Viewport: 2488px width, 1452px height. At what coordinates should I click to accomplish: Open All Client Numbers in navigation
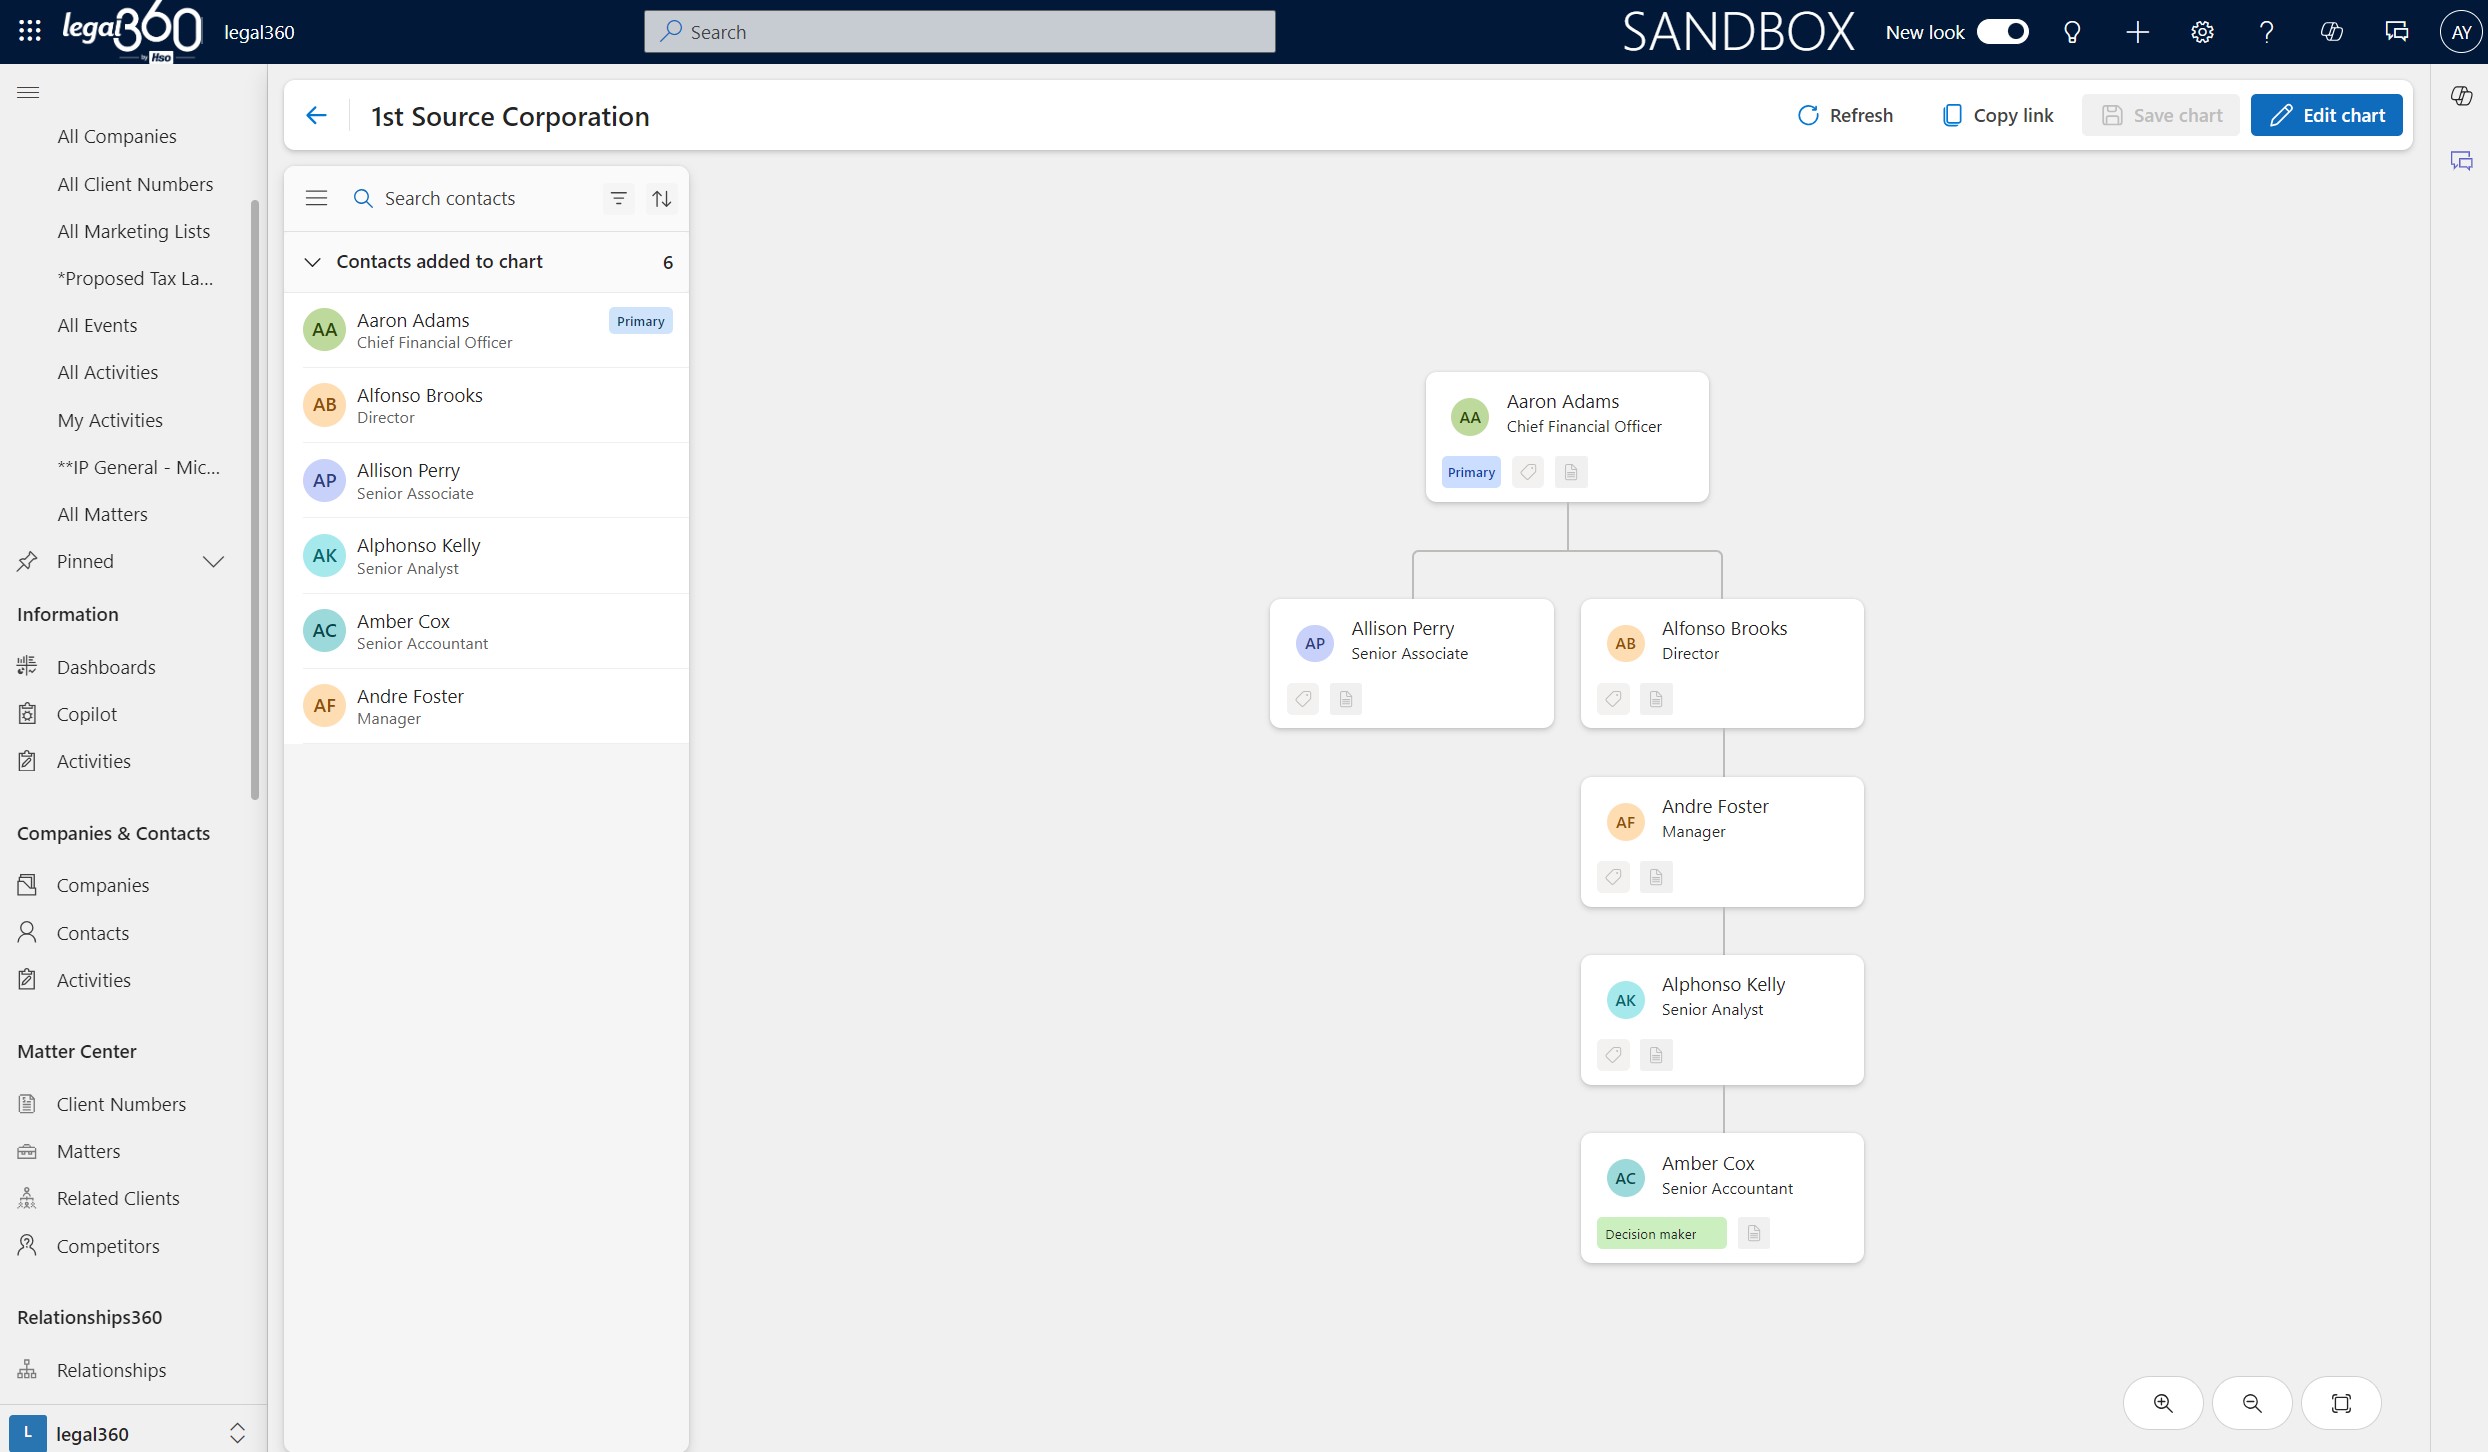(x=135, y=184)
